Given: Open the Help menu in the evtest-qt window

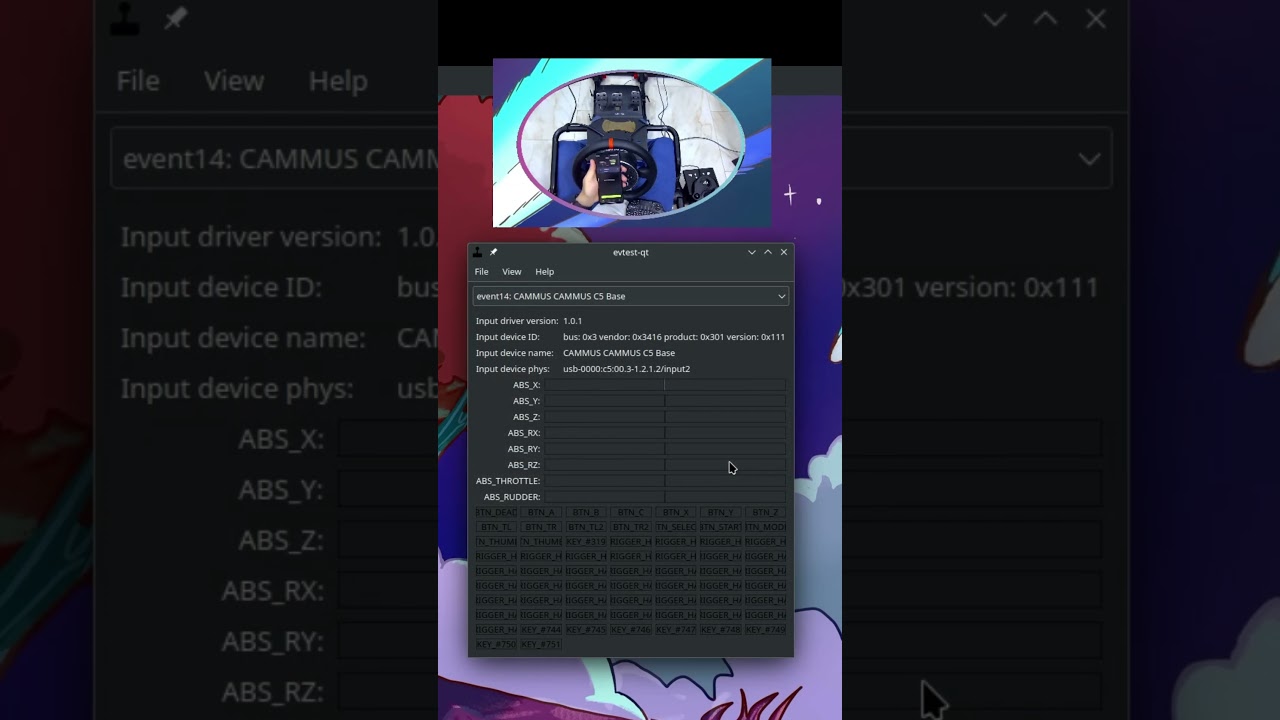Looking at the screenshot, I should 544,272.
